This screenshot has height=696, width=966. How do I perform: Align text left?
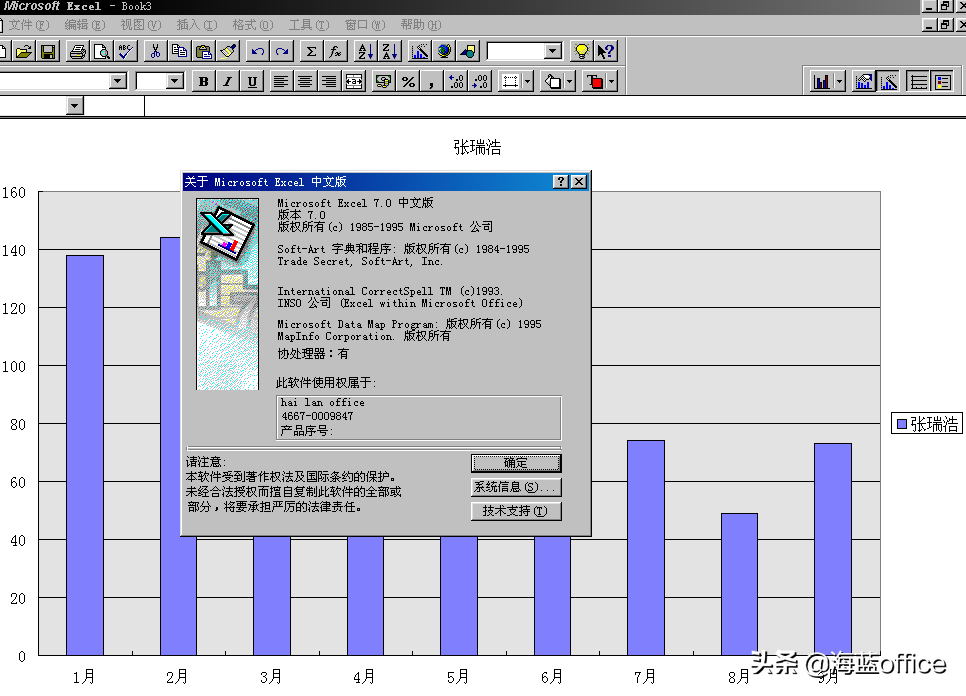click(281, 81)
